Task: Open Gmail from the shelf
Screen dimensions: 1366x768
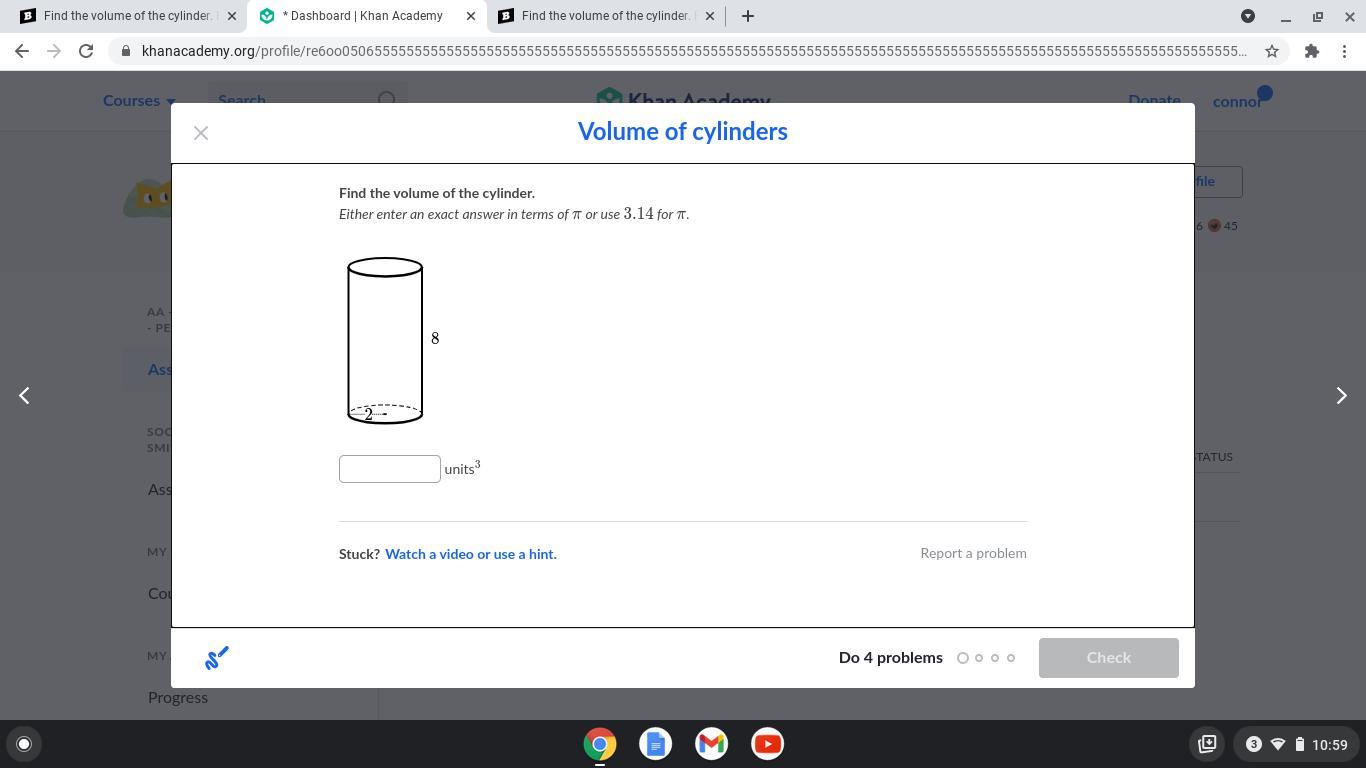Action: (712, 744)
